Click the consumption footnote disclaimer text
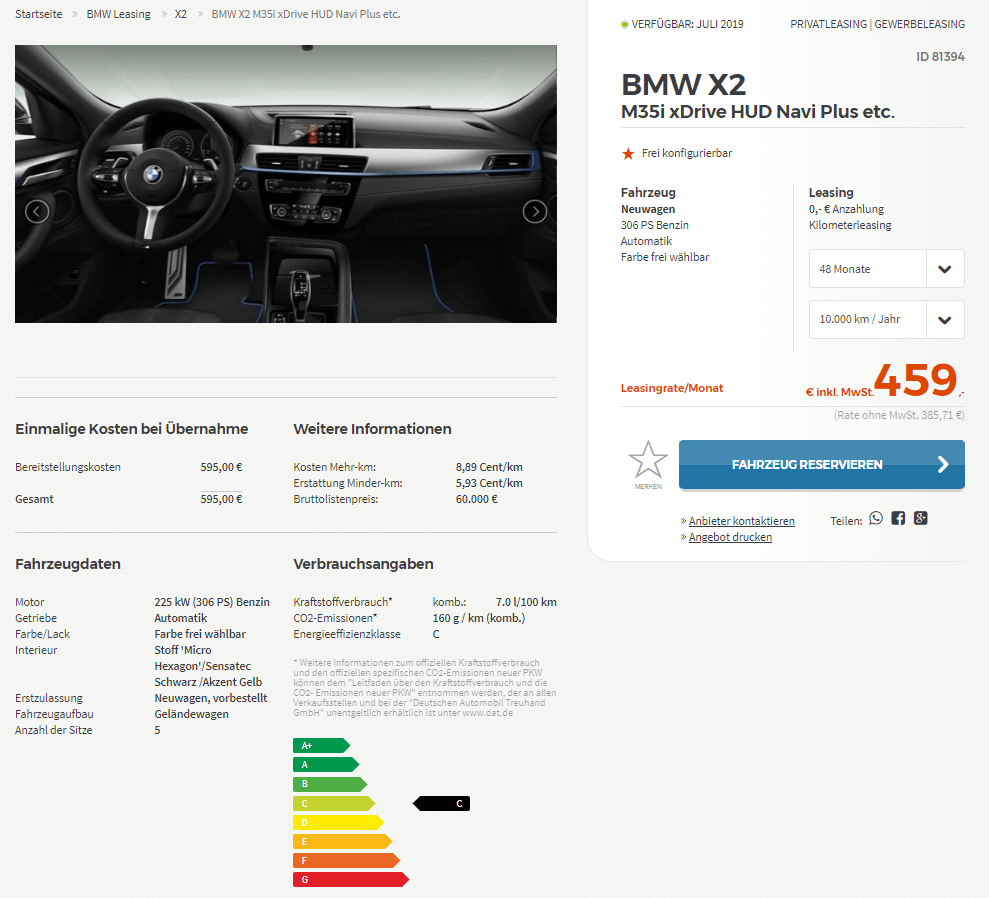989x898 pixels. click(x=424, y=687)
